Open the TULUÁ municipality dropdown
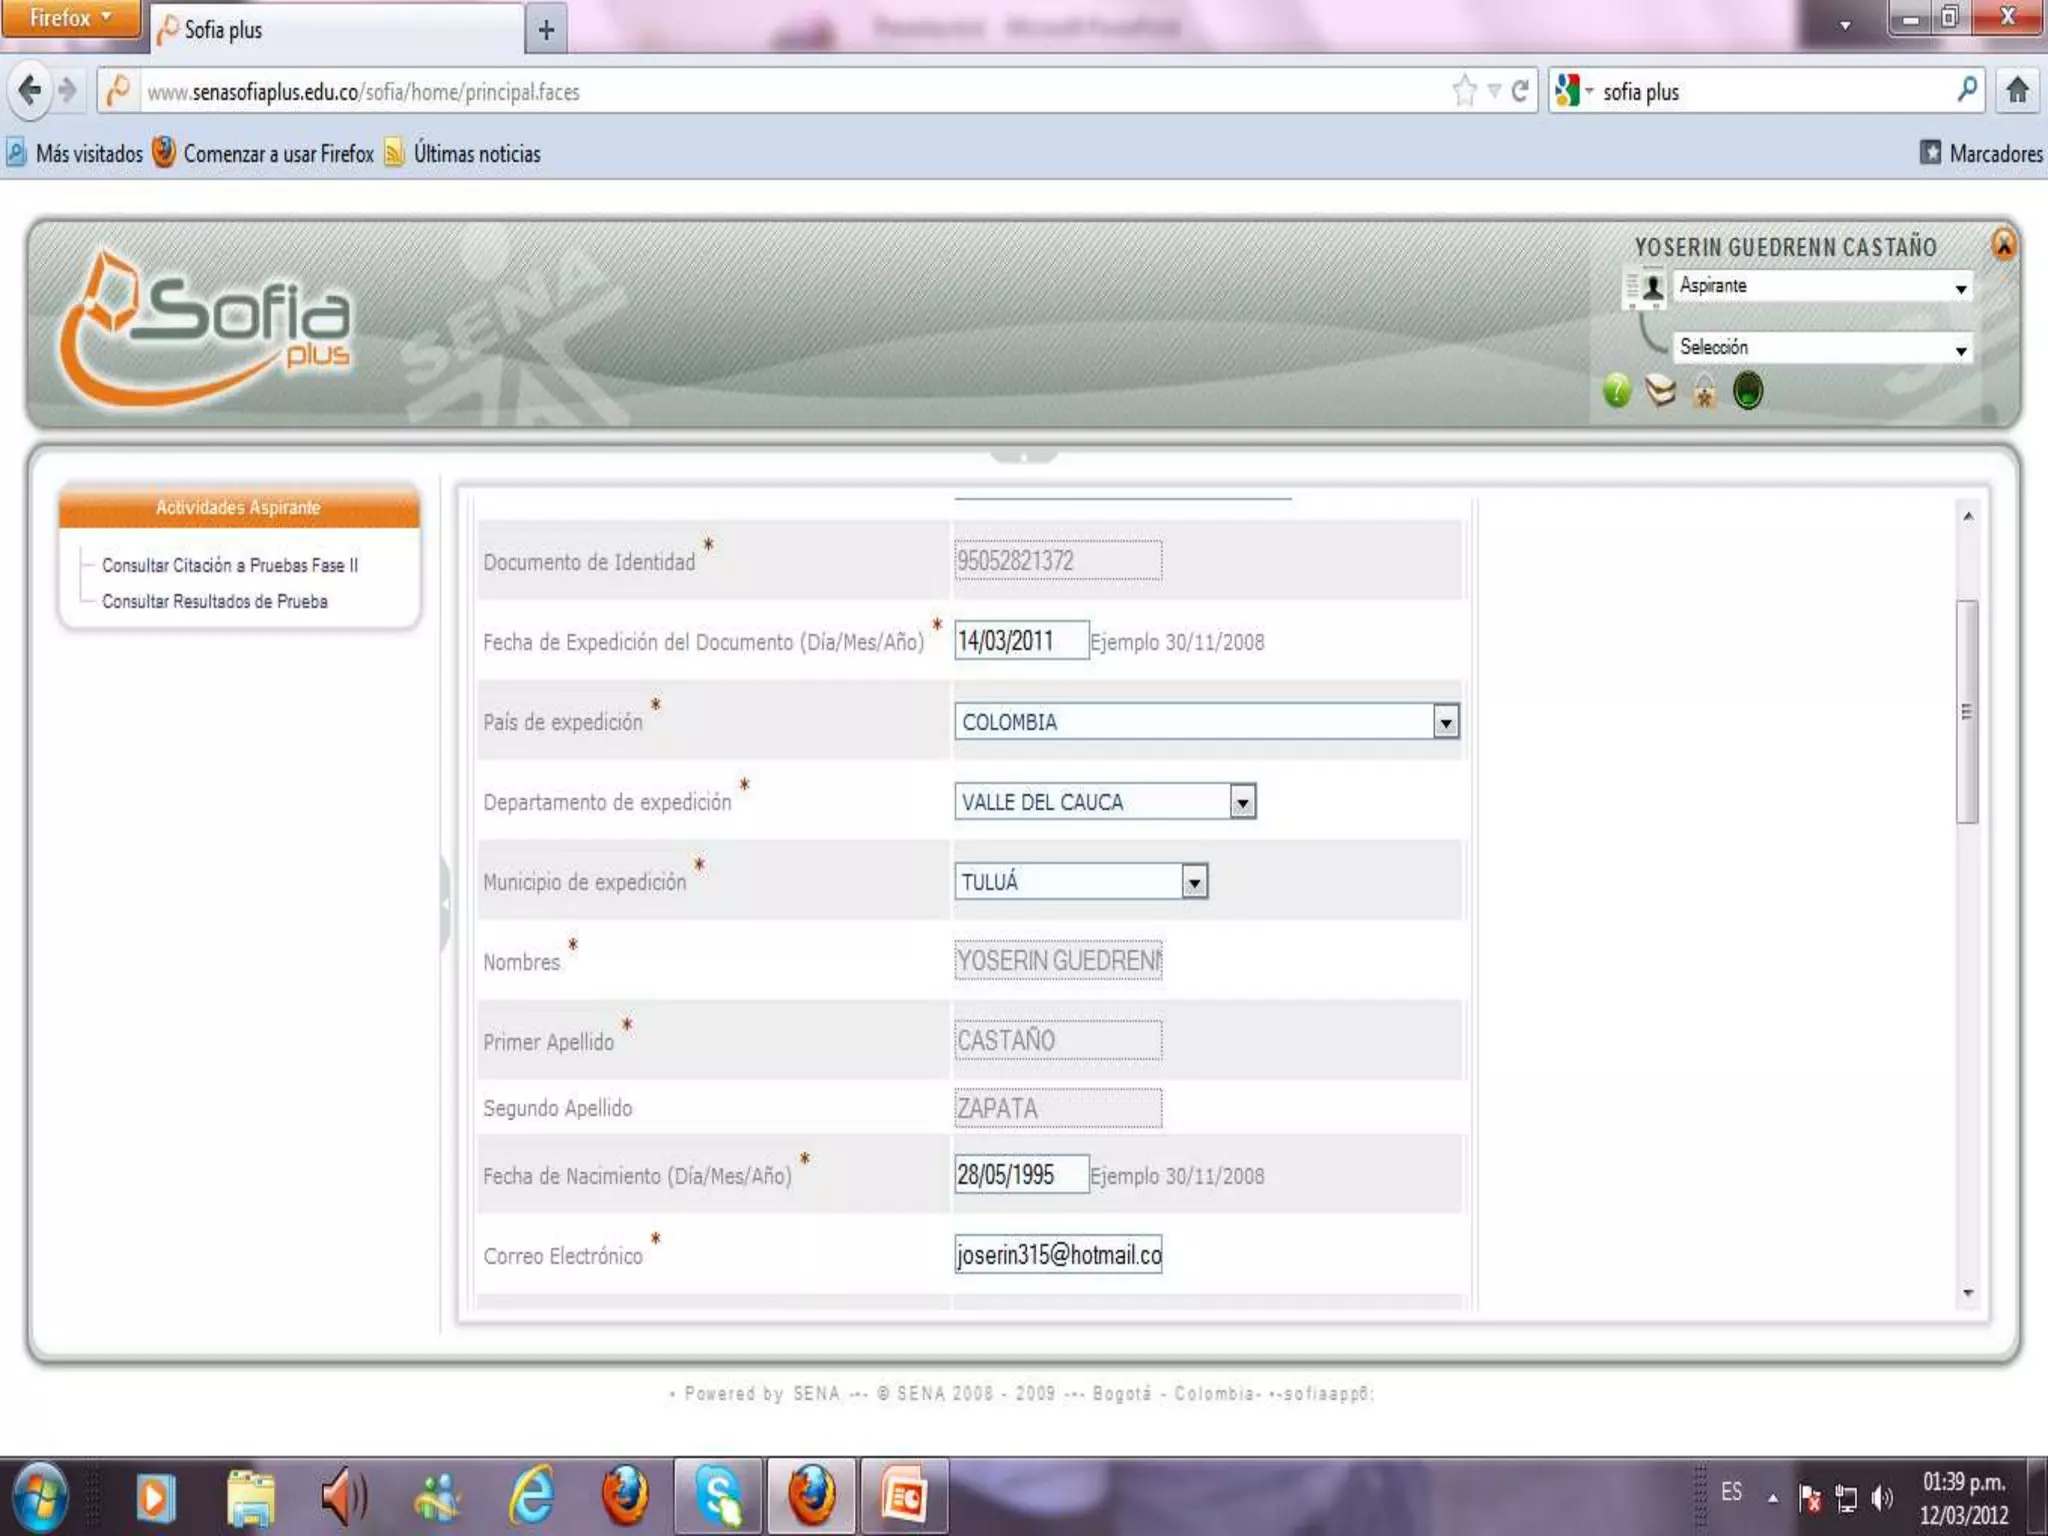The image size is (2048, 1536). 1194,882
